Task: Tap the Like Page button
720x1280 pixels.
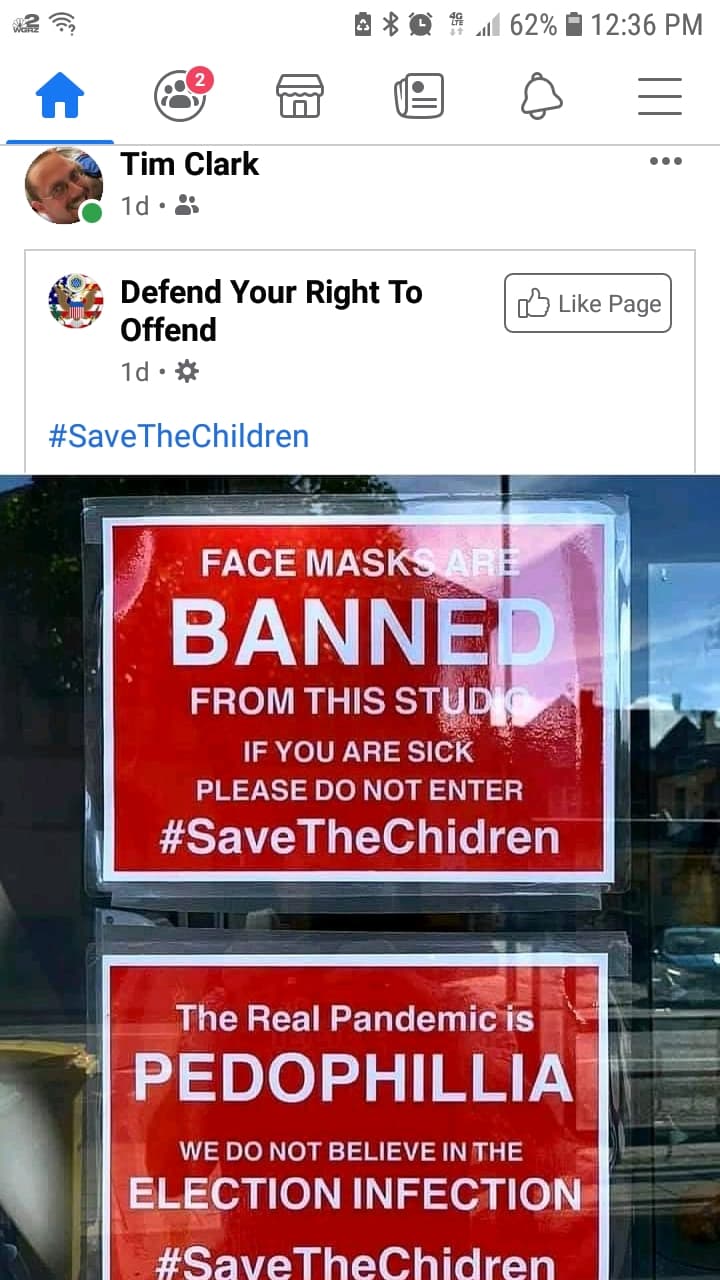Action: point(588,303)
